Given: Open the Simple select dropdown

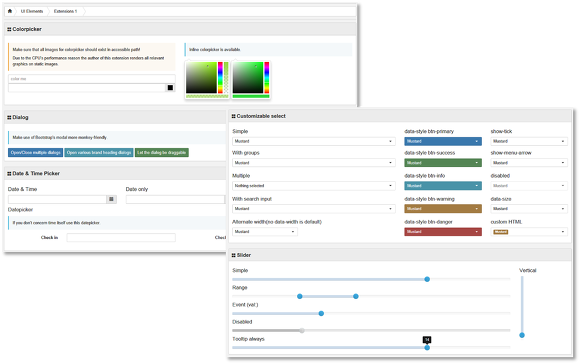Looking at the screenshot, I should [314, 141].
